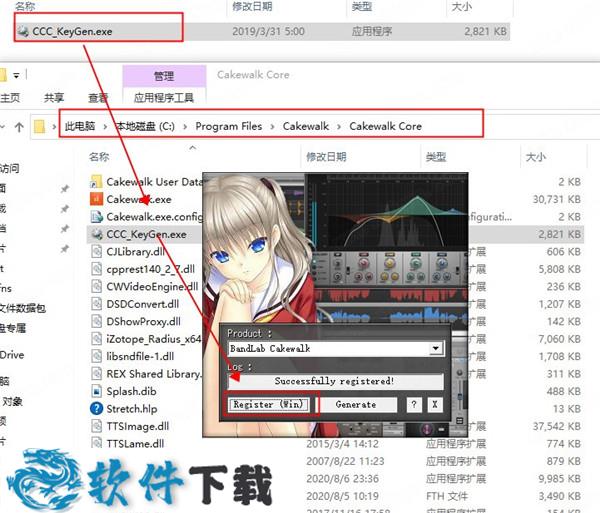Viewport: 600px width, 513px height.
Task: Click the TTSImage.dll file name
Action: [138, 426]
